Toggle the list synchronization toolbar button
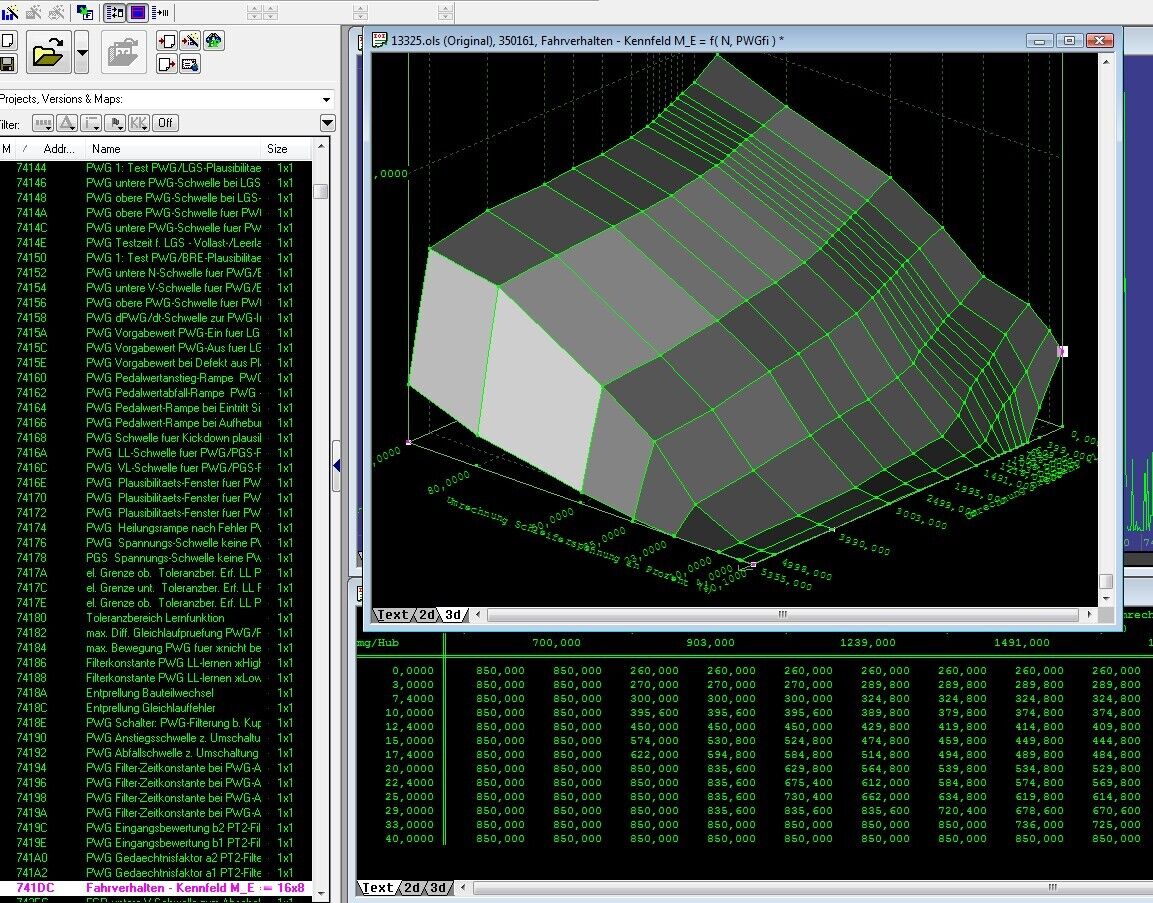 tap(114, 13)
